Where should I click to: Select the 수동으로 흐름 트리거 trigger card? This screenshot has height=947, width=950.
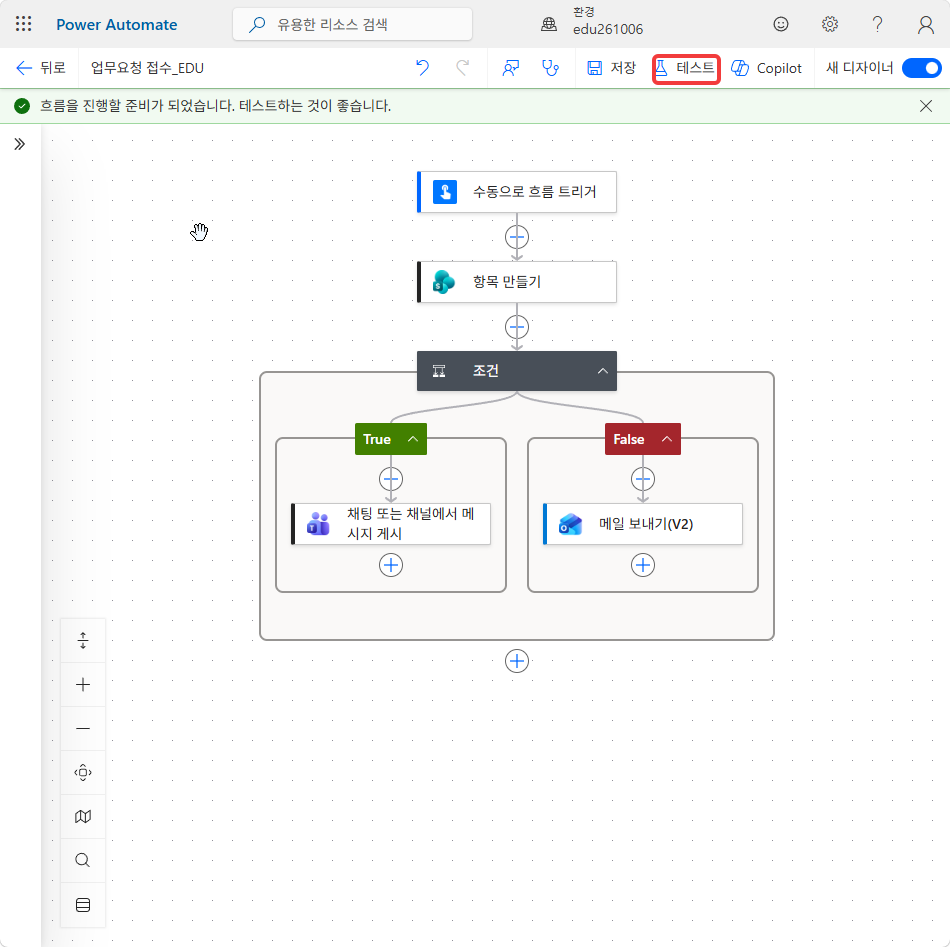[517, 192]
